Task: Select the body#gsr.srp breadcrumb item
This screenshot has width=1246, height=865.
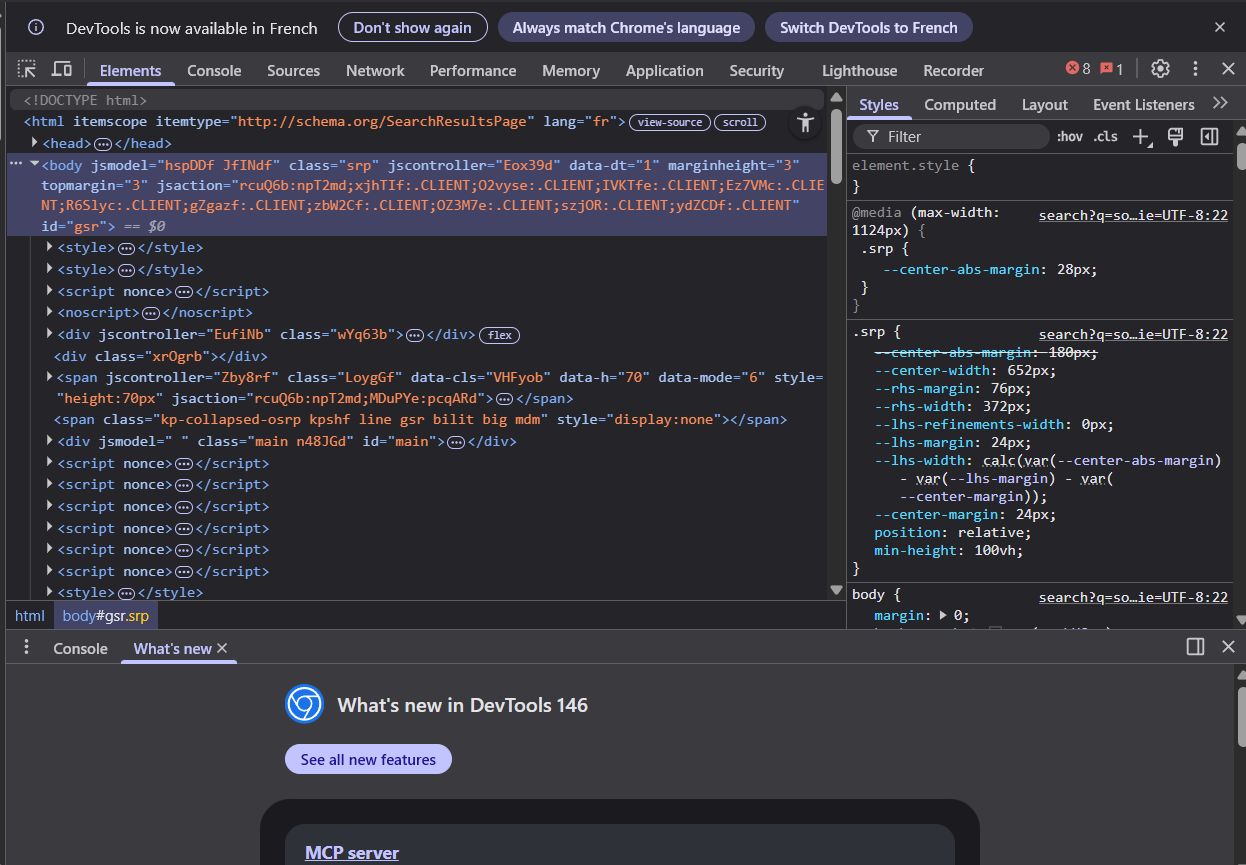Action: (x=105, y=615)
